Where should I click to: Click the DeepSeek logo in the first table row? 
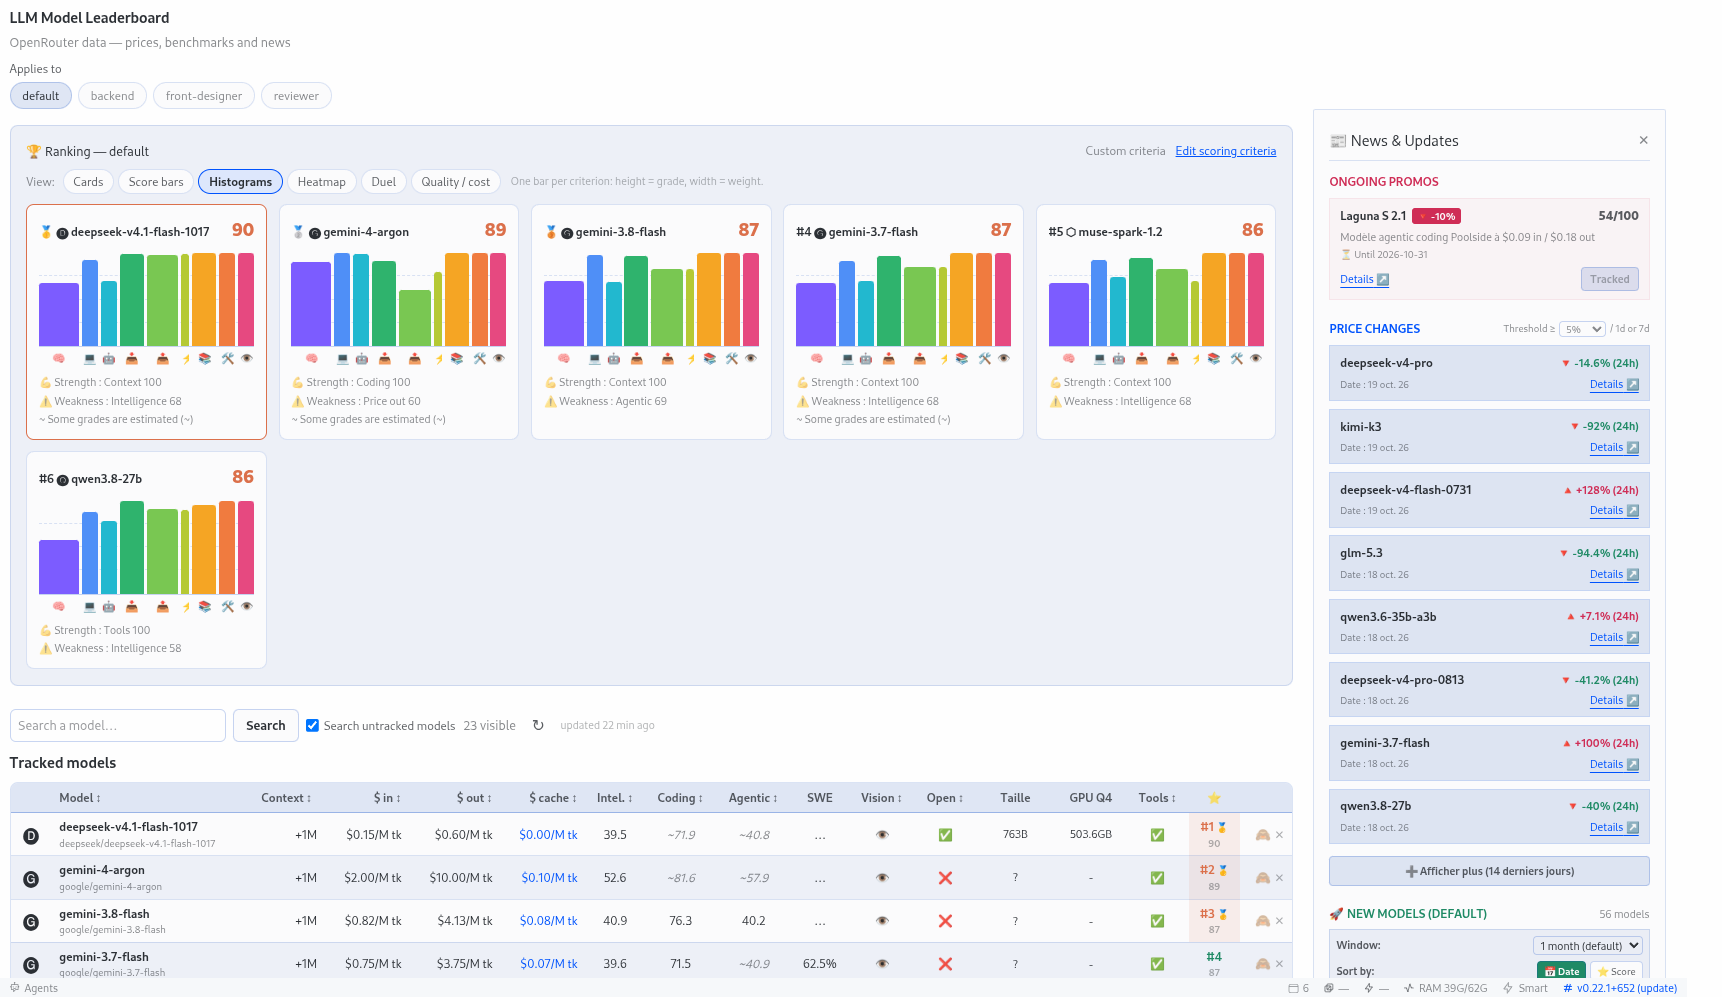[31, 836]
